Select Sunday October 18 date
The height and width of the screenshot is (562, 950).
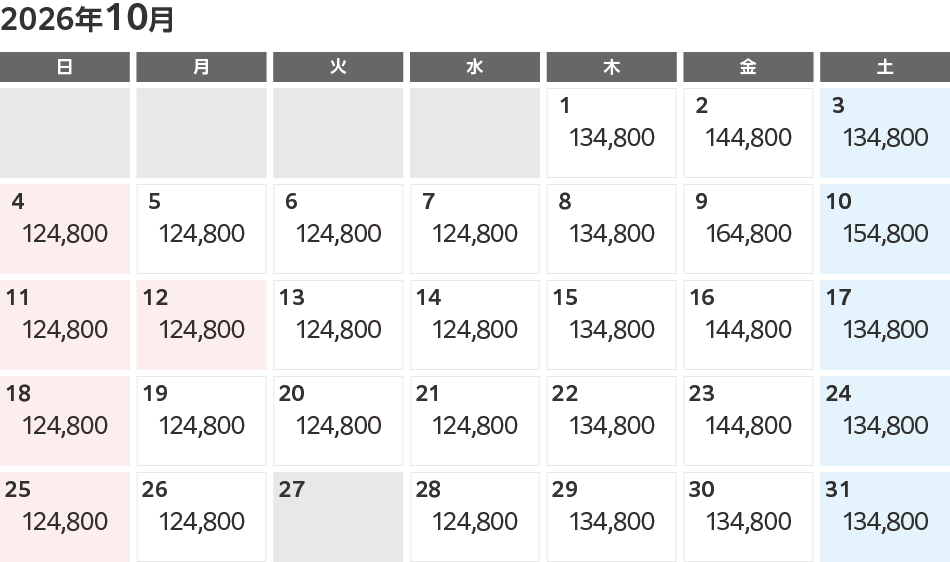65,420
